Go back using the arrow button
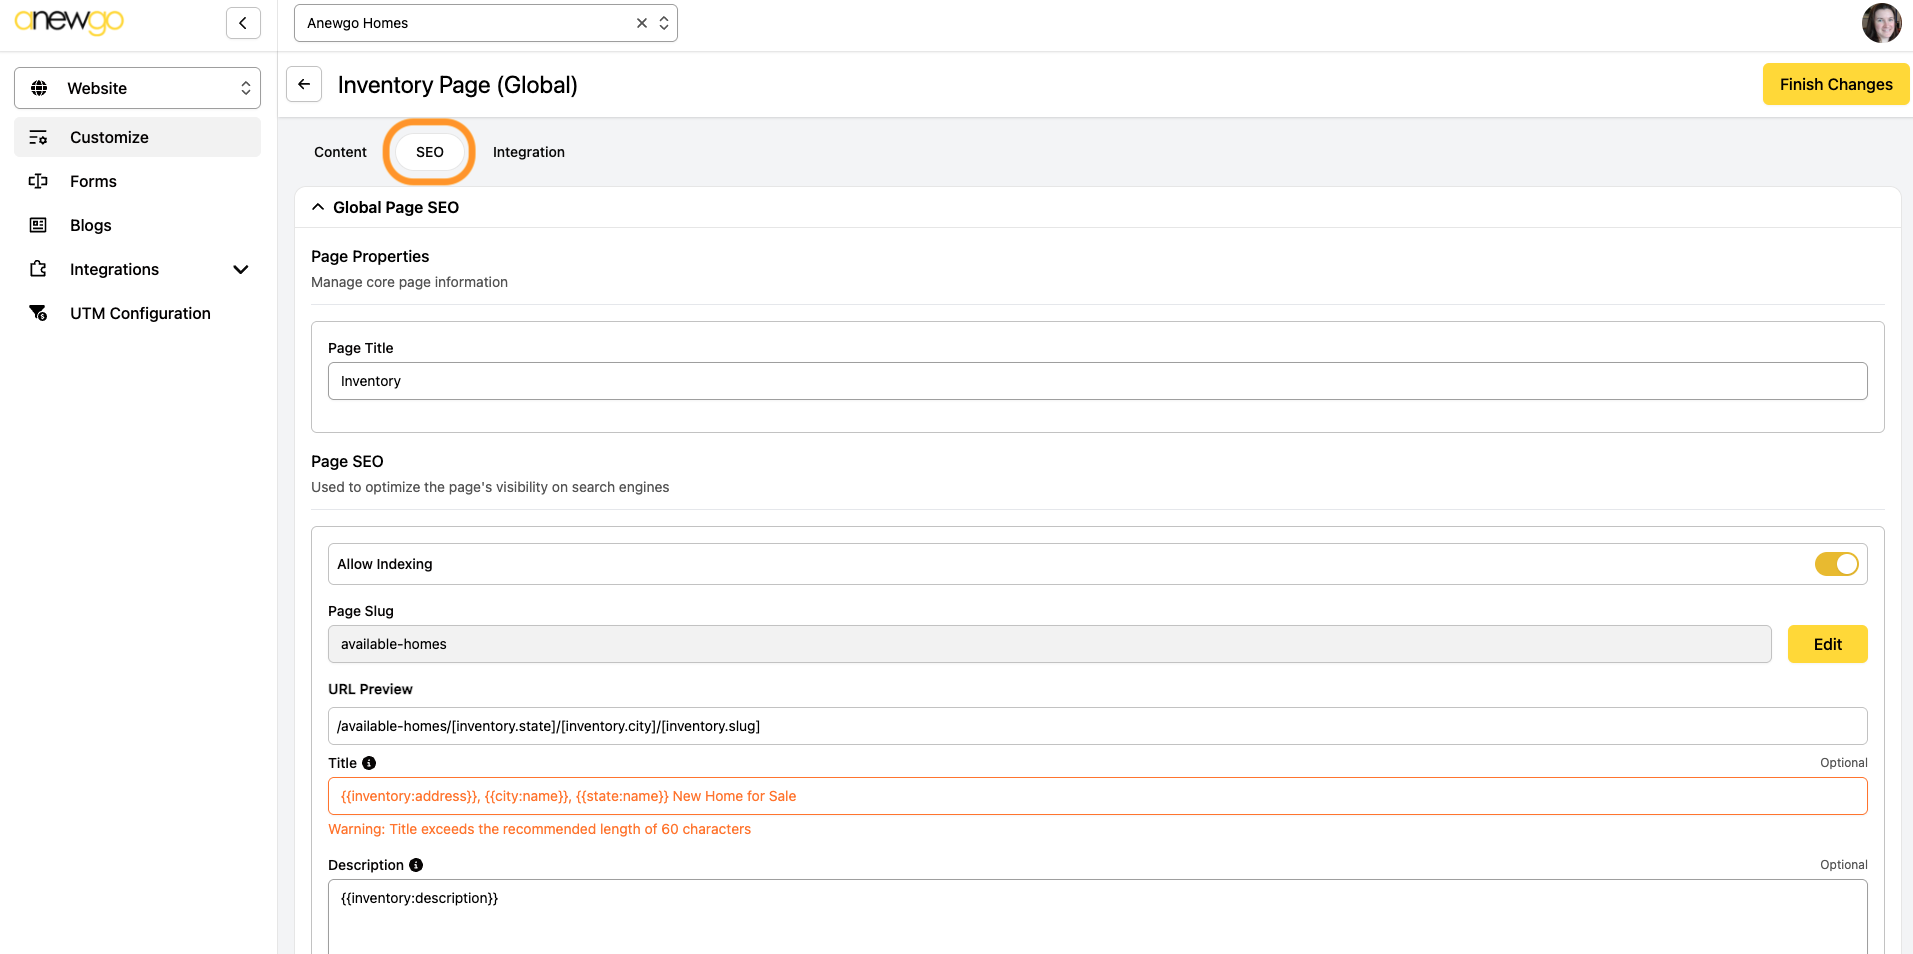The image size is (1913, 954). (x=304, y=84)
